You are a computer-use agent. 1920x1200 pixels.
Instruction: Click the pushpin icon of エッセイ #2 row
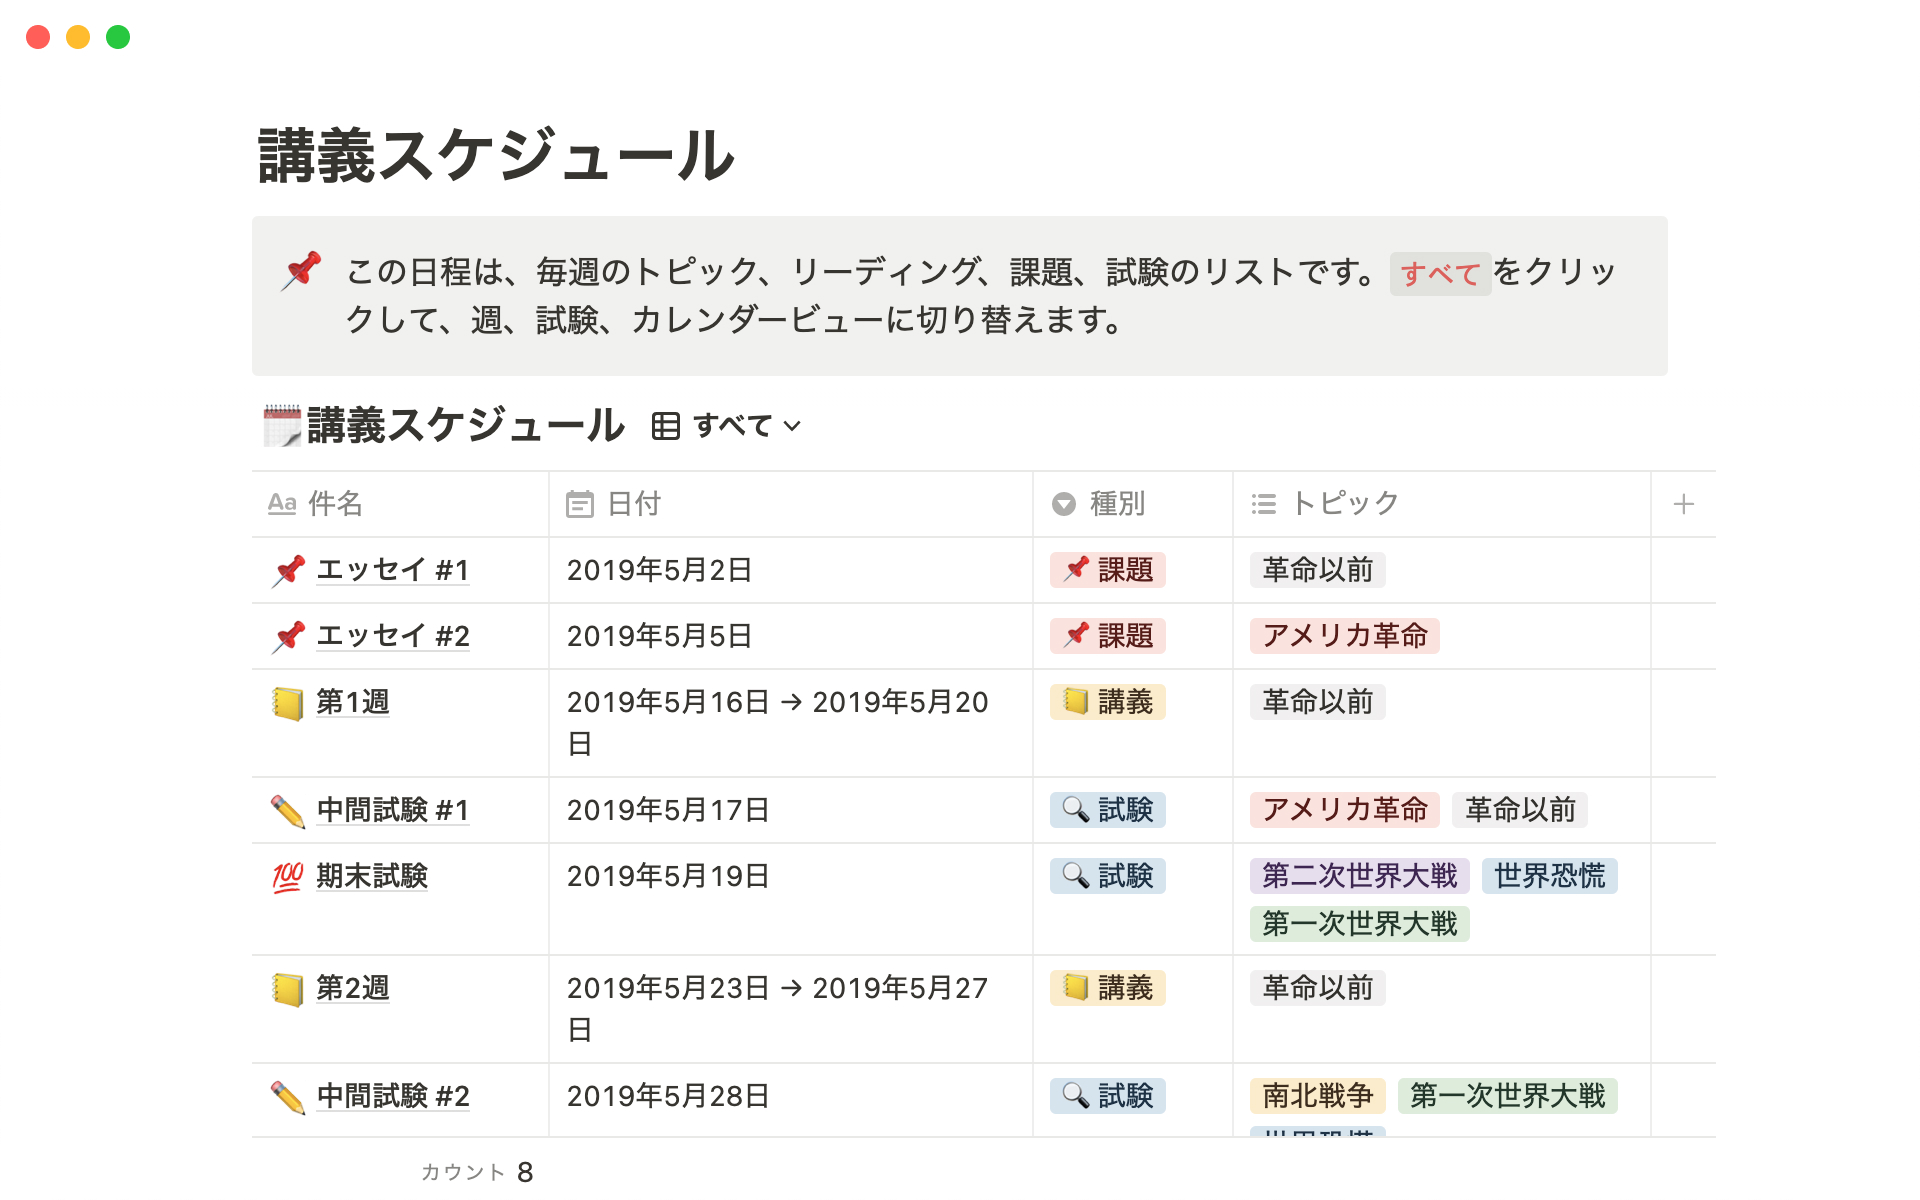[x=288, y=637]
